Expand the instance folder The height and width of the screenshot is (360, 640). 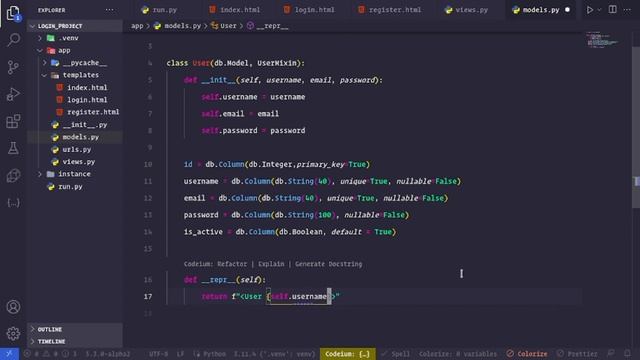(74, 174)
